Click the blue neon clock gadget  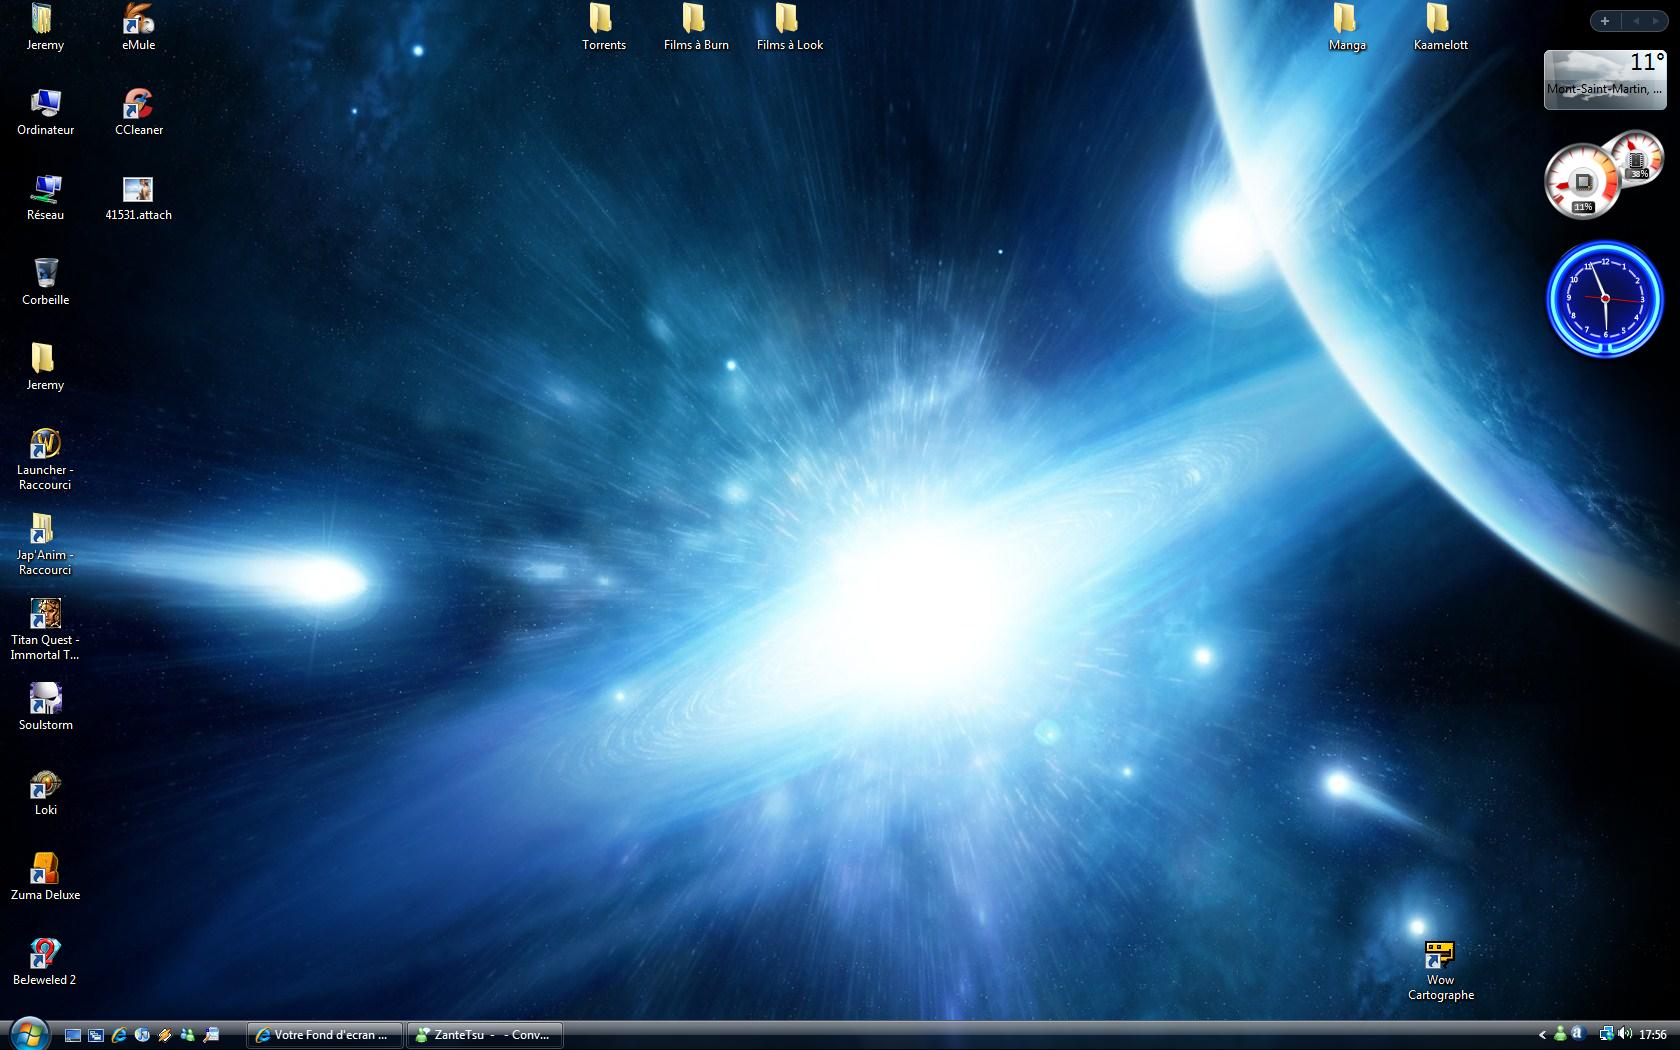pyautogui.click(x=1604, y=299)
